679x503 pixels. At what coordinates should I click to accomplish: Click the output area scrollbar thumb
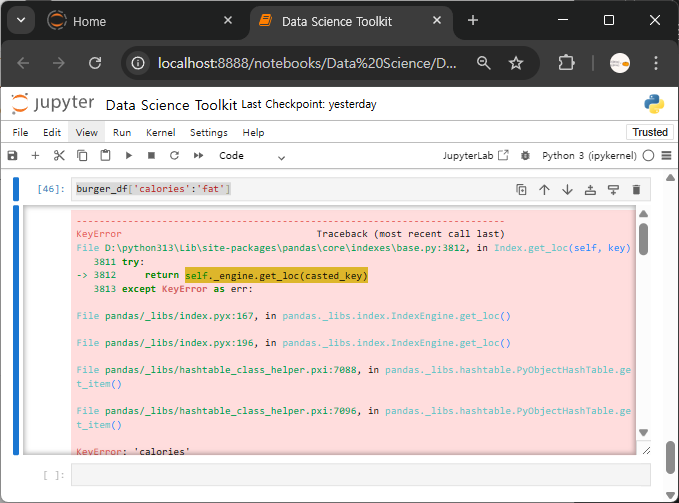[x=643, y=239]
